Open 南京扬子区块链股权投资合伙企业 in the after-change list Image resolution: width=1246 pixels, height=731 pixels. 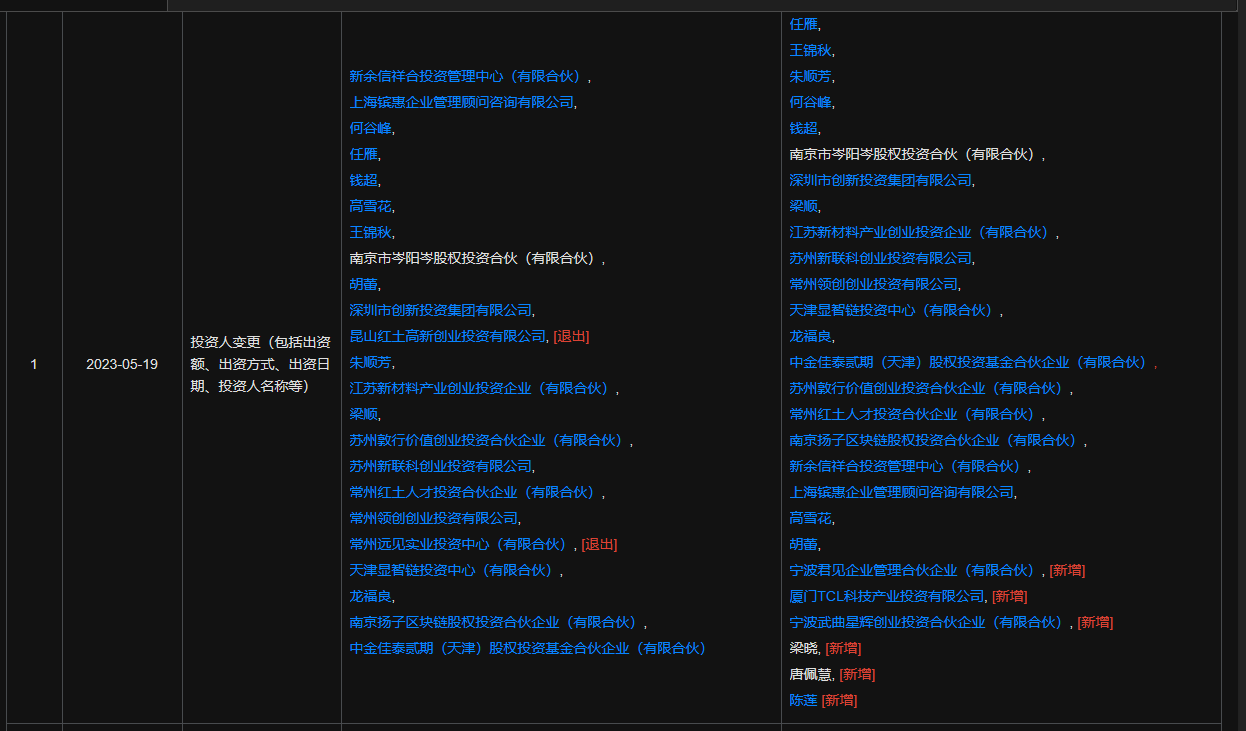pos(935,440)
